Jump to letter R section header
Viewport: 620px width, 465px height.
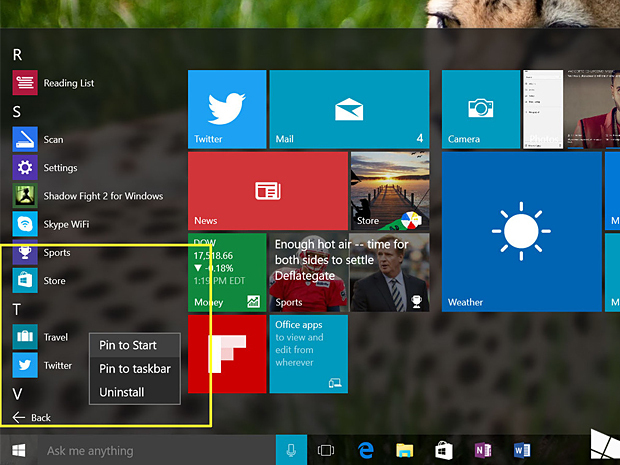(17, 55)
